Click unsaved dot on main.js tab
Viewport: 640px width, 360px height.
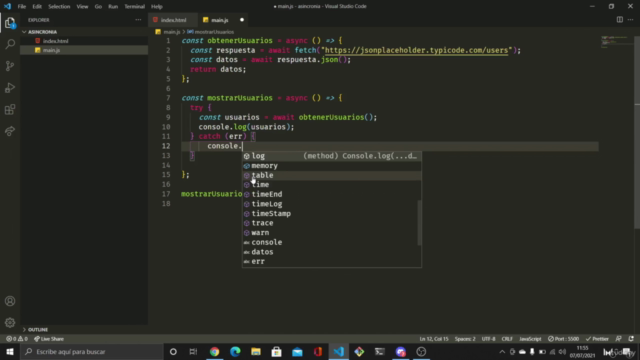(x=242, y=20)
